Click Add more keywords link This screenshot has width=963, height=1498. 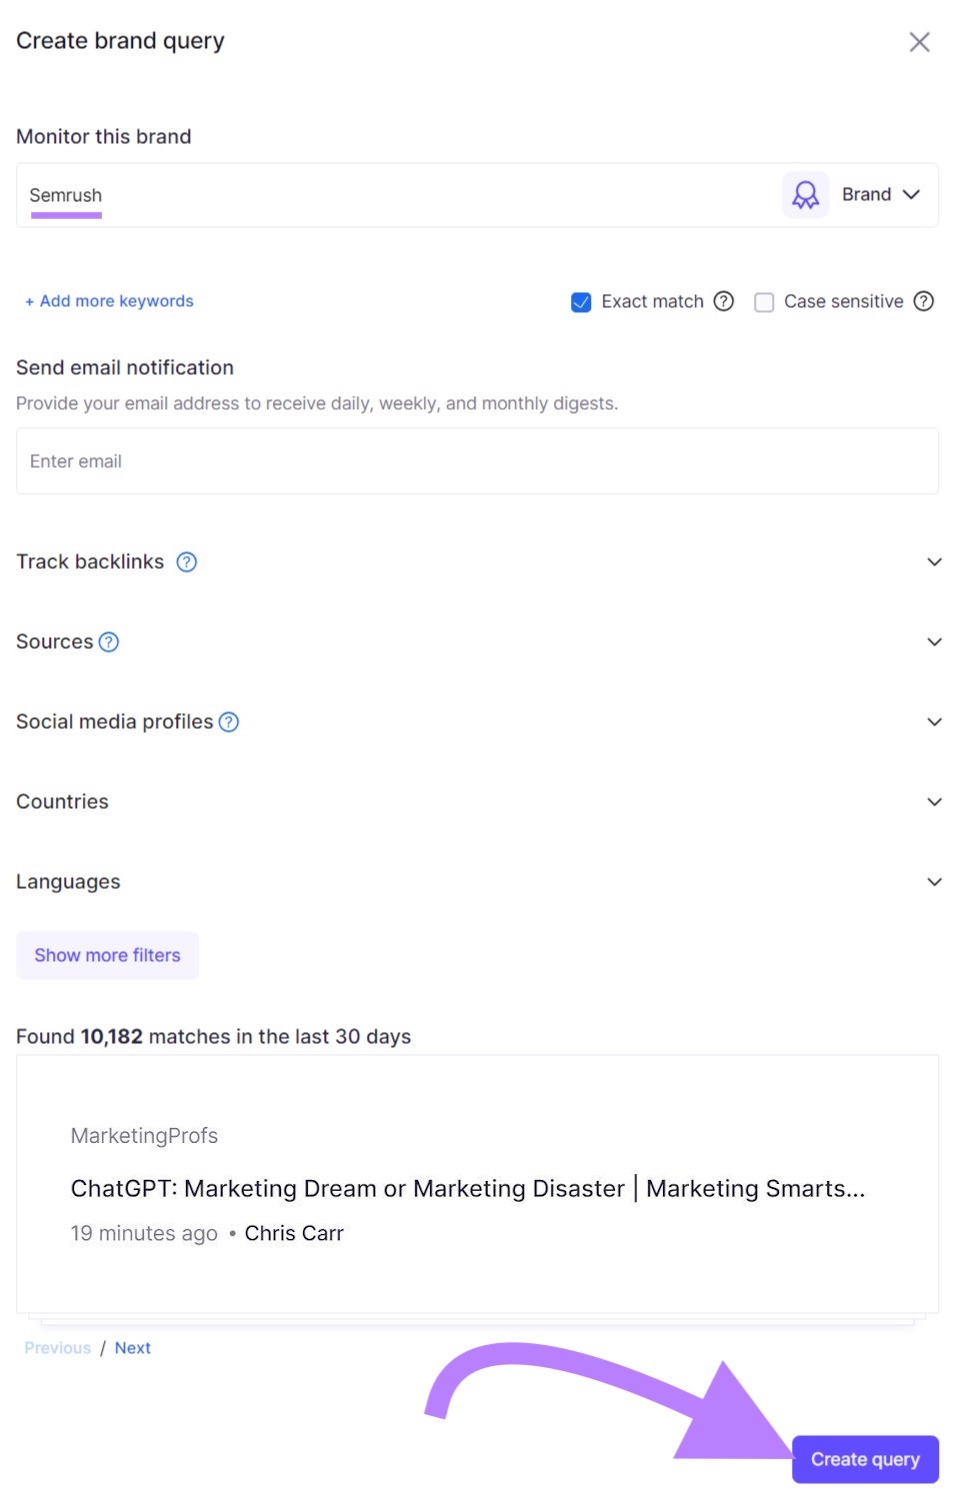click(x=110, y=301)
